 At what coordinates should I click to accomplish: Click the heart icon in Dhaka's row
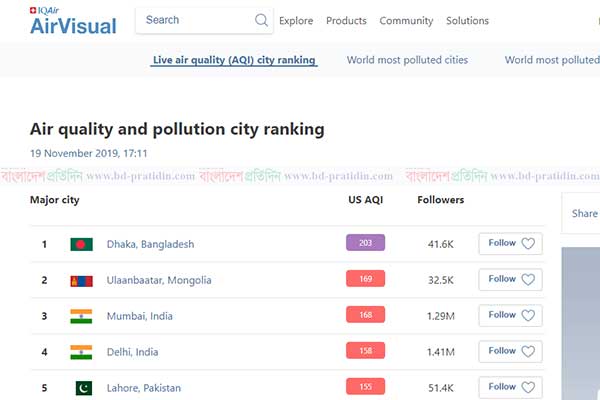coord(528,243)
